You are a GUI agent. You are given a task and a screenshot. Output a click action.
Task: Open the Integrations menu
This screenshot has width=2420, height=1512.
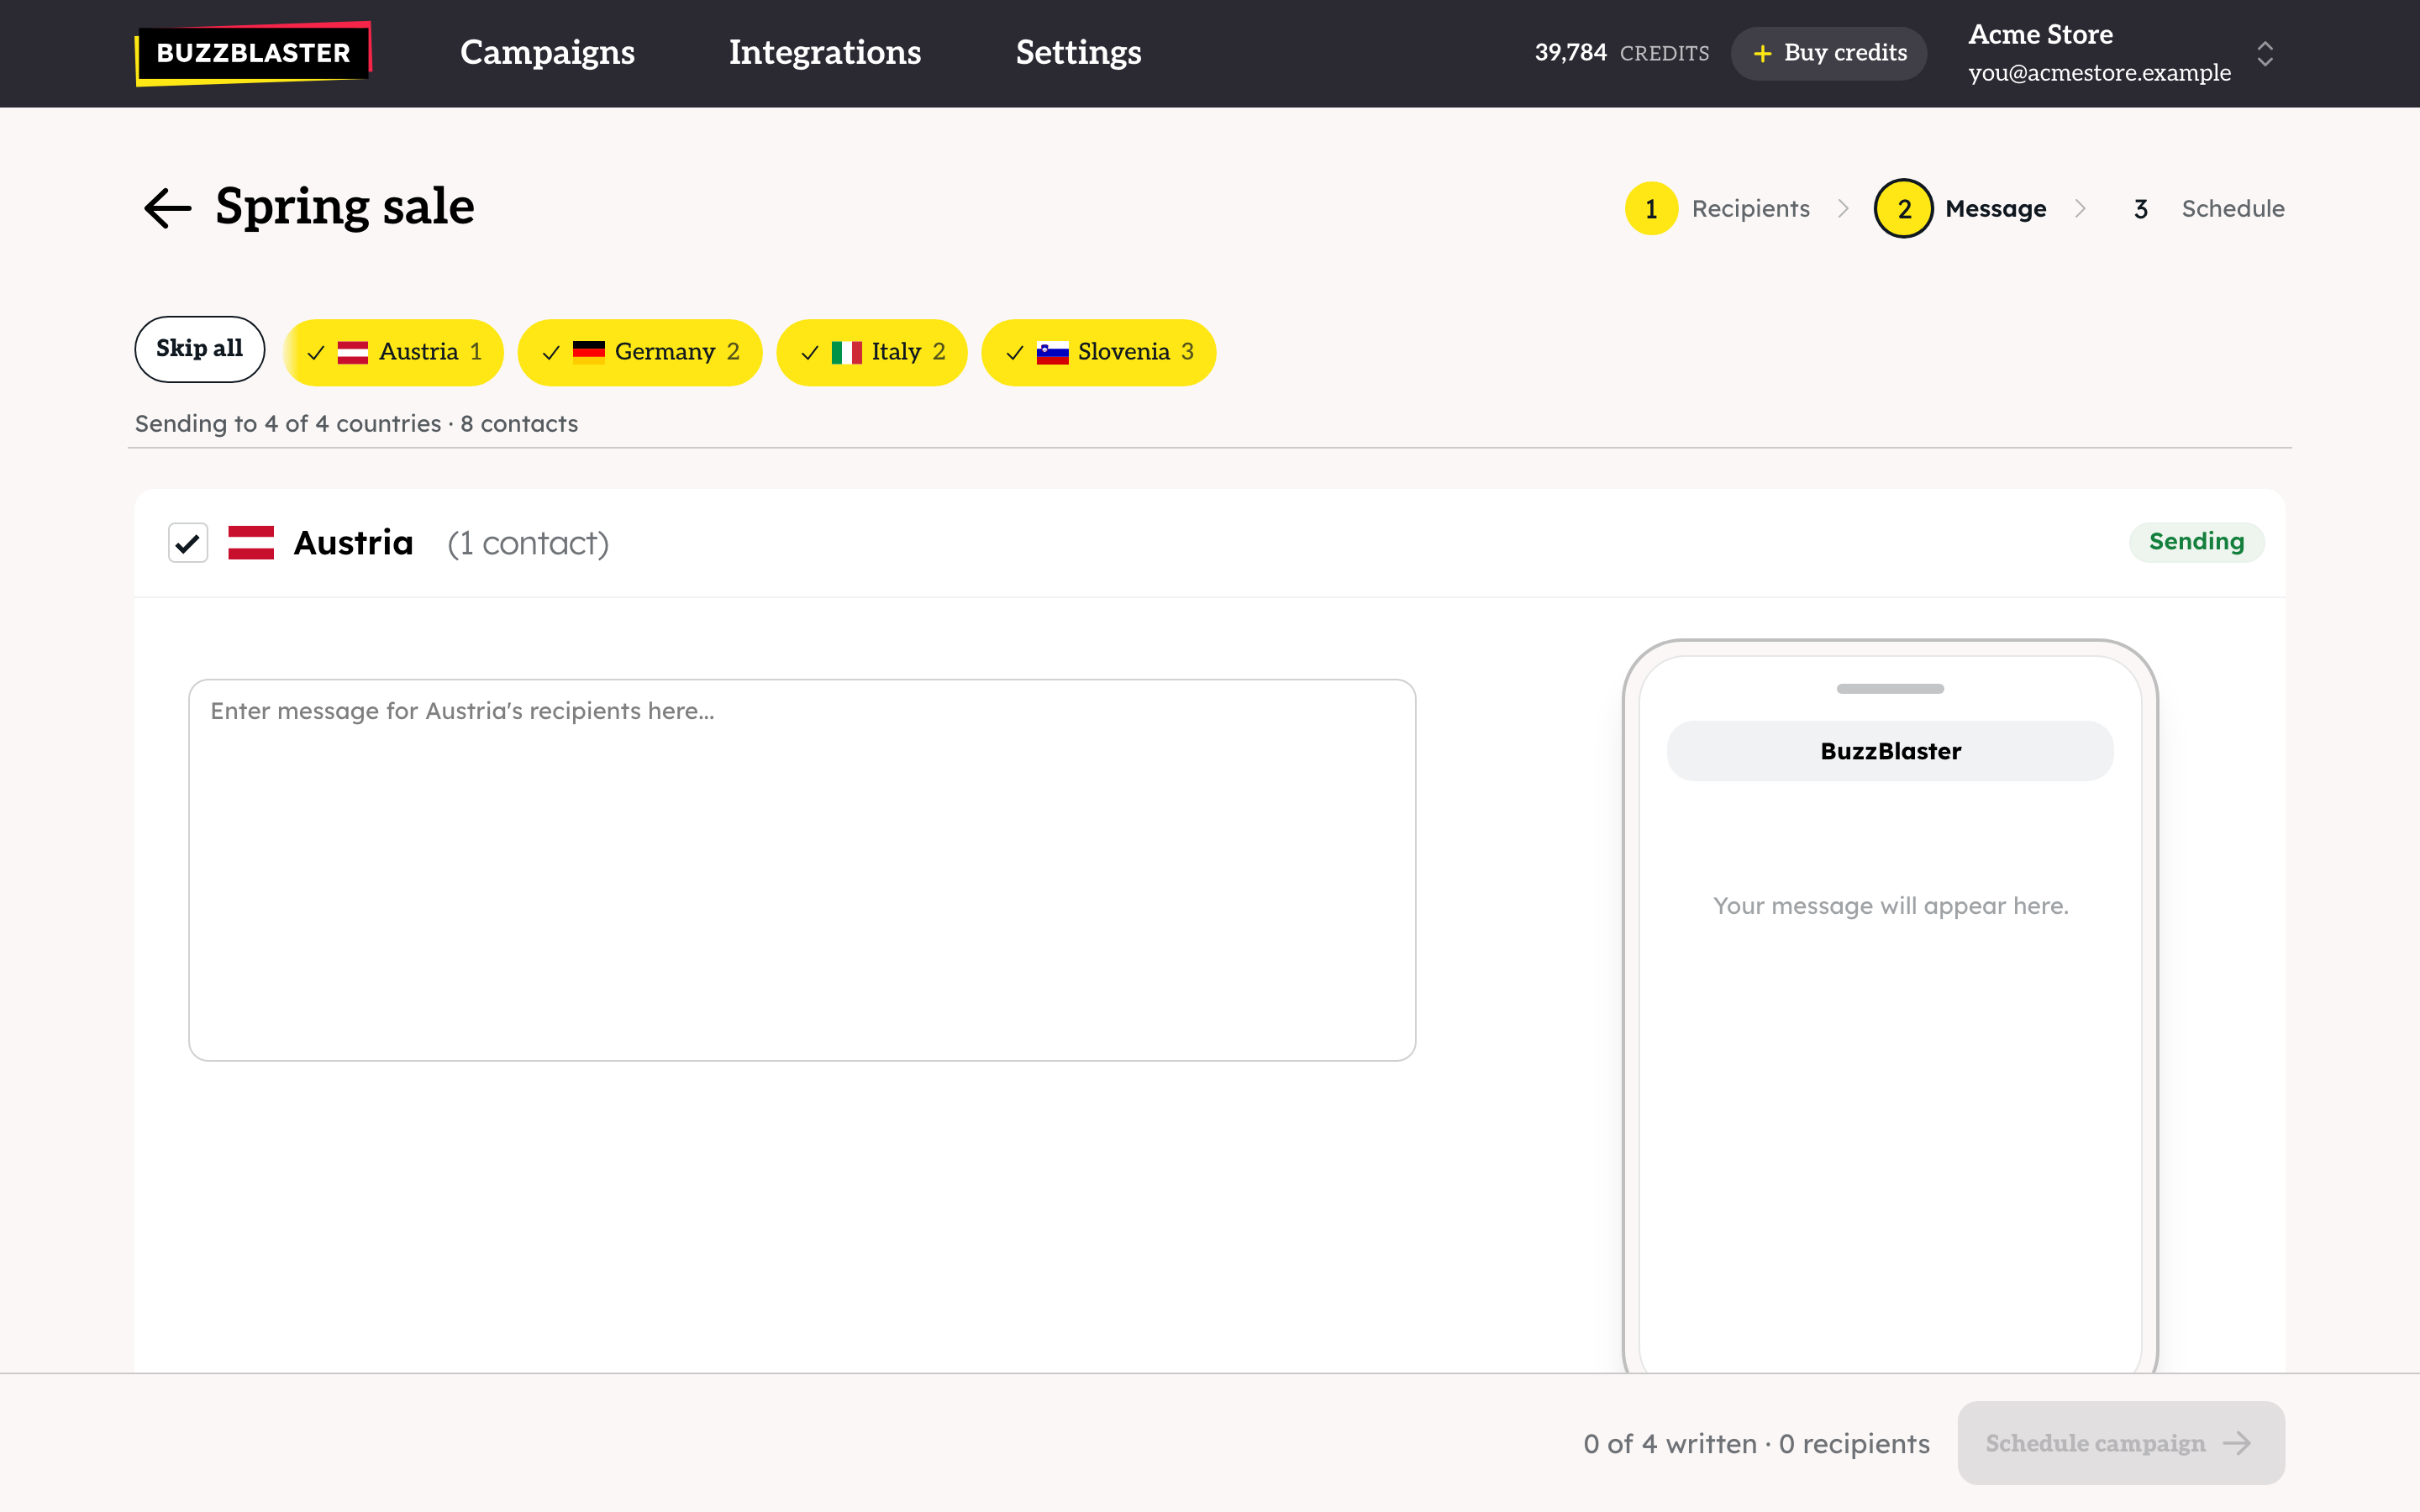[825, 52]
